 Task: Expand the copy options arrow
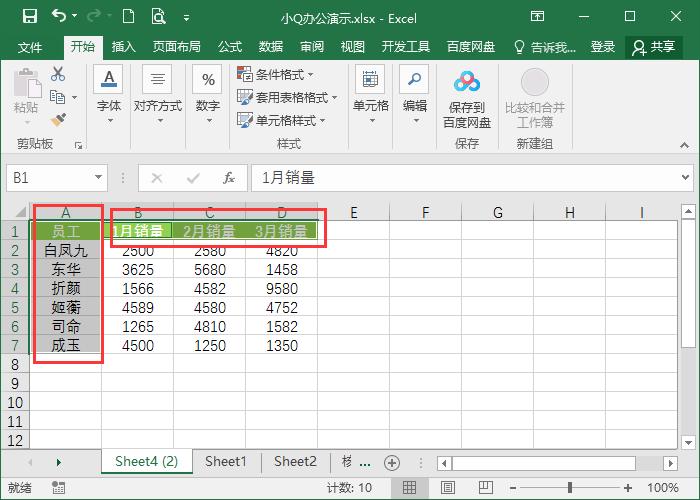click(x=75, y=97)
